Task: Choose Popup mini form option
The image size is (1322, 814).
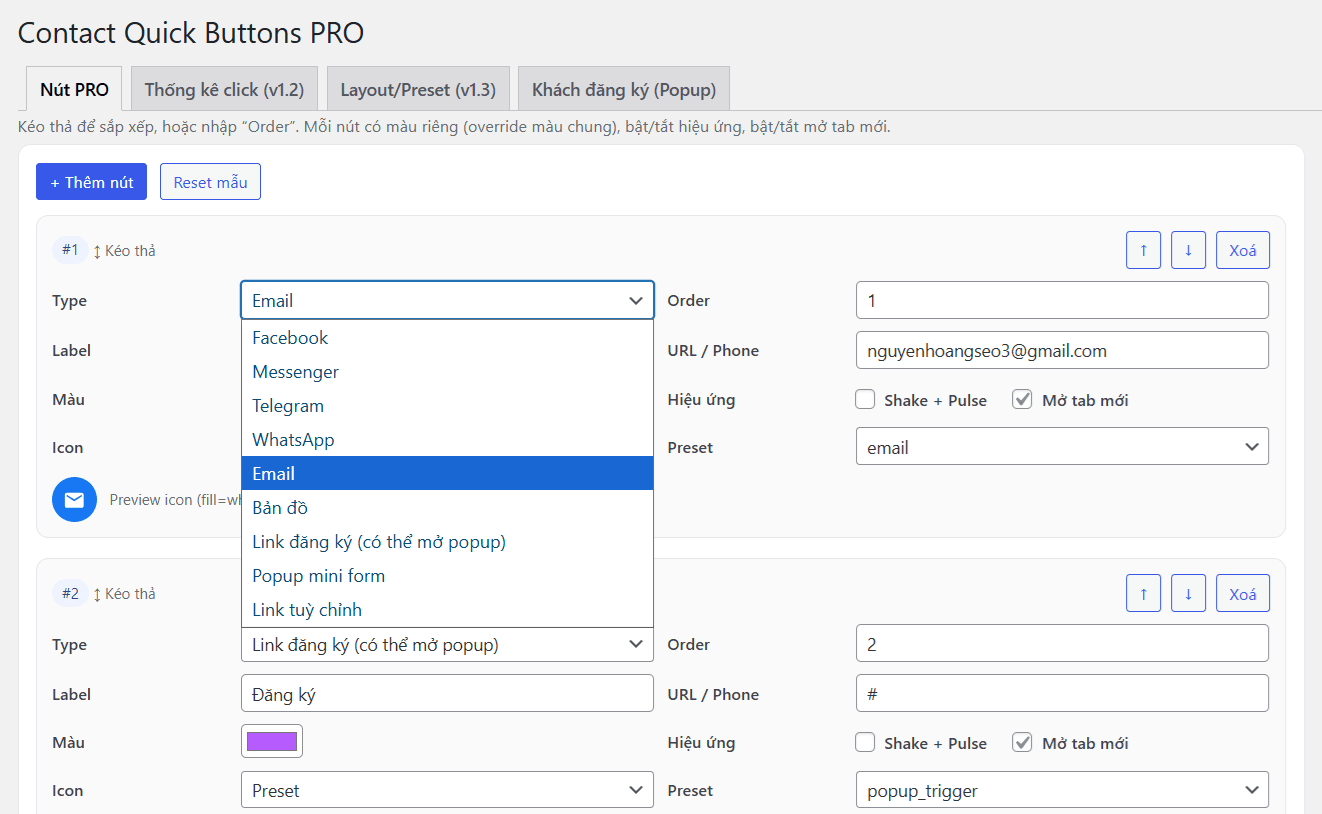Action: pyautogui.click(x=318, y=576)
